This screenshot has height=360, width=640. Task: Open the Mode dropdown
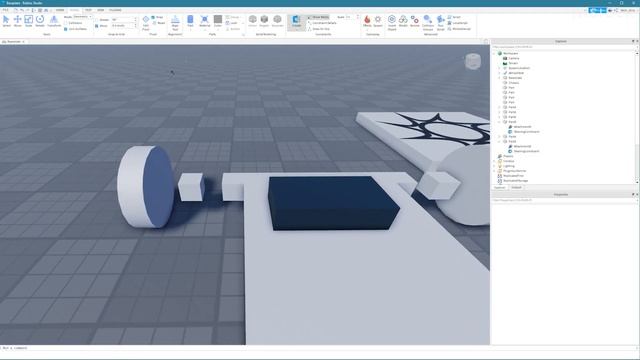(x=82, y=17)
